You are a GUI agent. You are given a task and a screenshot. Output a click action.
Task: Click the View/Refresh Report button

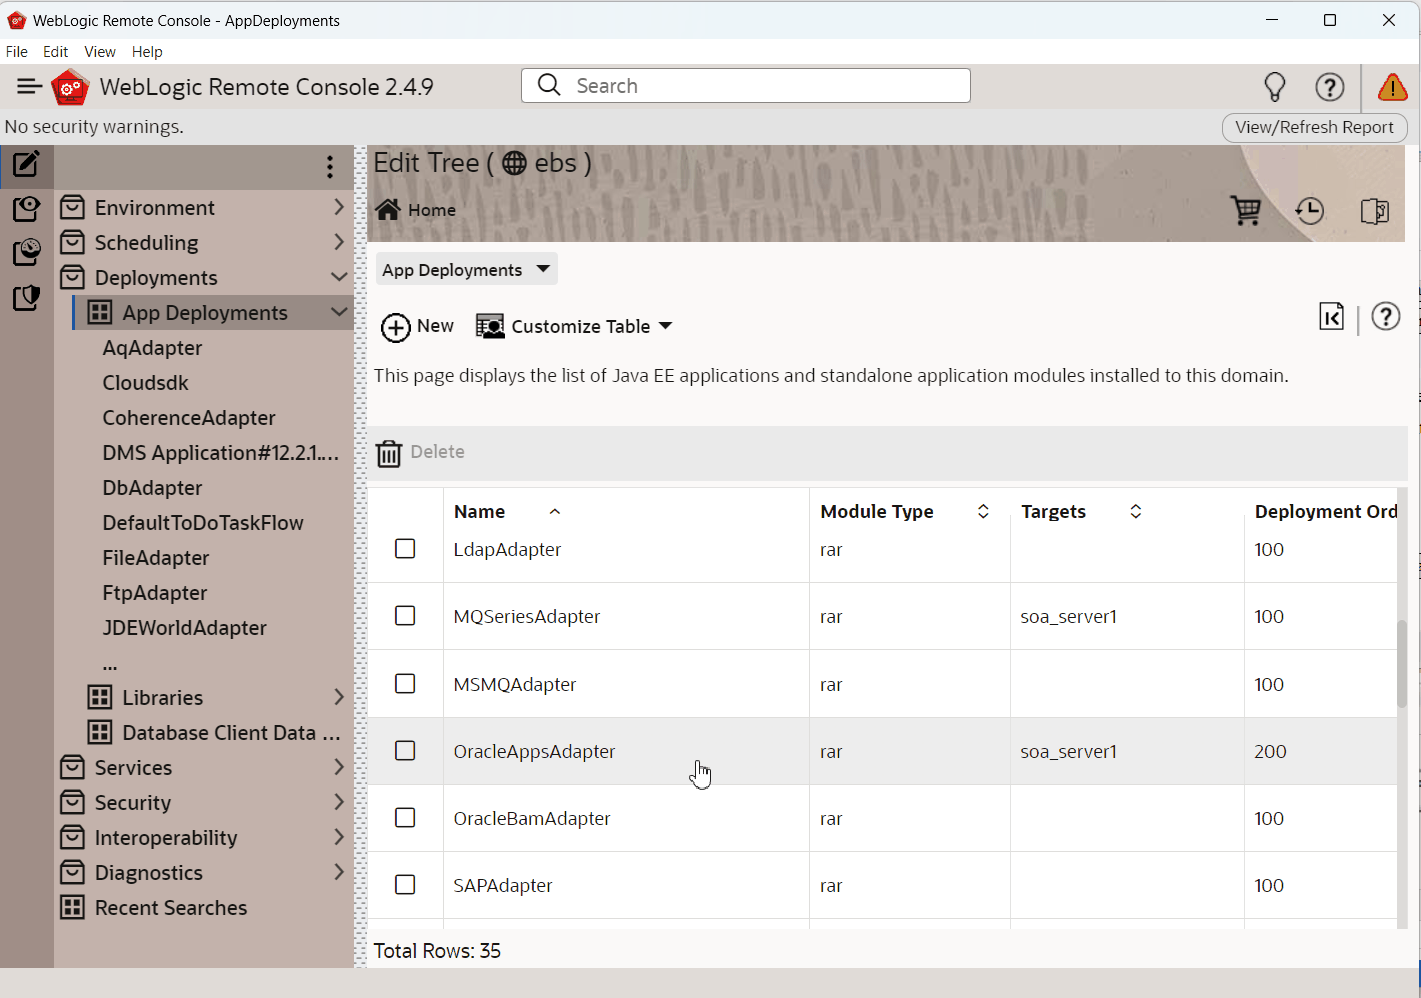click(1314, 128)
